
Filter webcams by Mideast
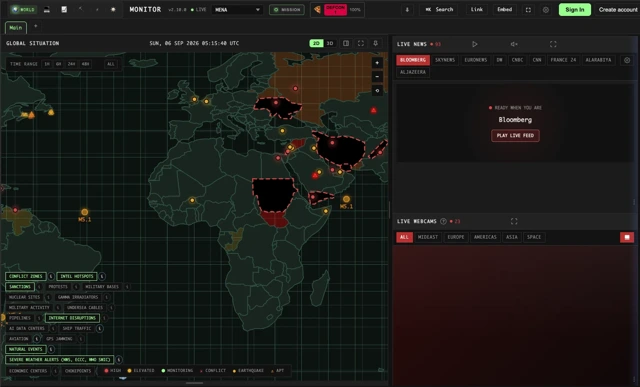[x=428, y=237]
